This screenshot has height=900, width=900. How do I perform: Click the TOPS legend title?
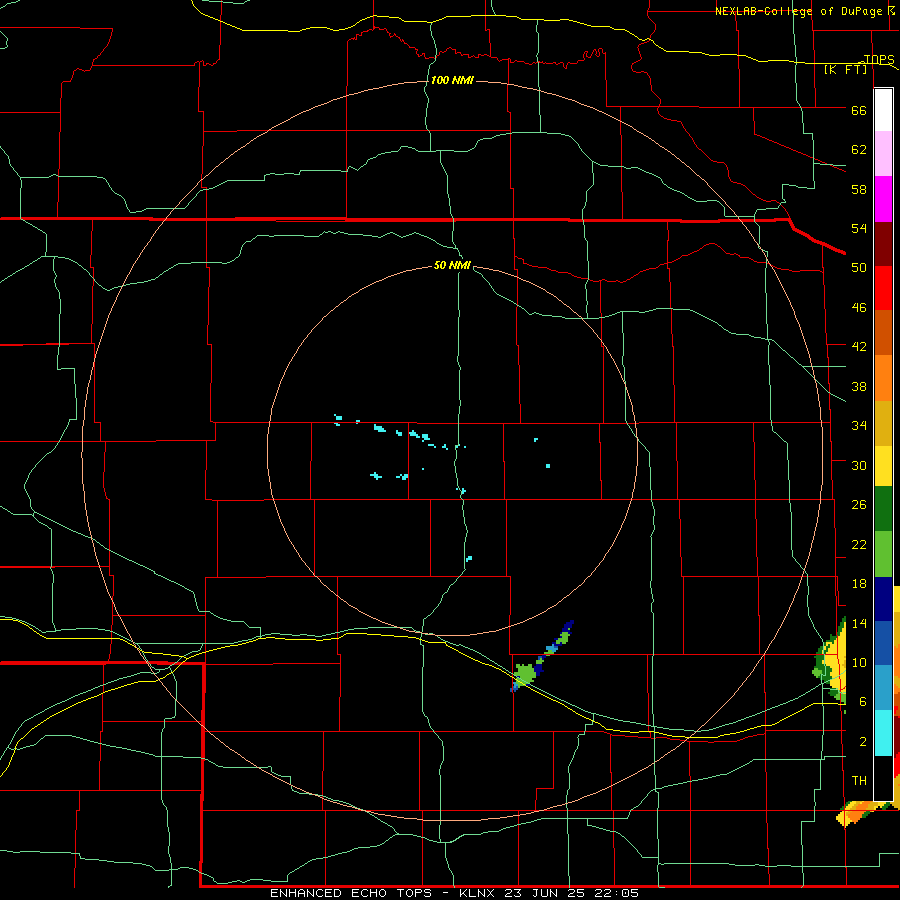879,59
